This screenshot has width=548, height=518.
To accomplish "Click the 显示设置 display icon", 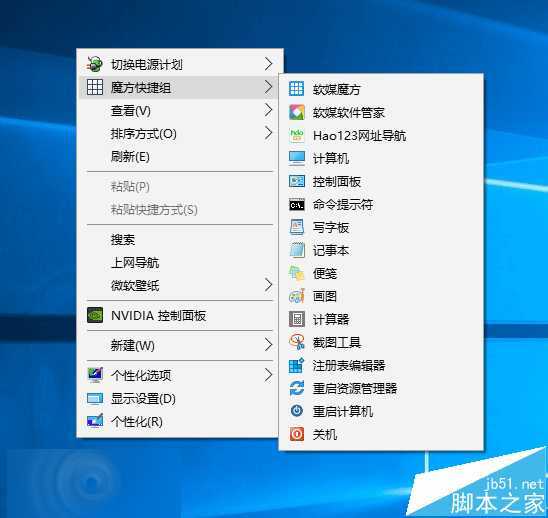I will [x=95, y=398].
